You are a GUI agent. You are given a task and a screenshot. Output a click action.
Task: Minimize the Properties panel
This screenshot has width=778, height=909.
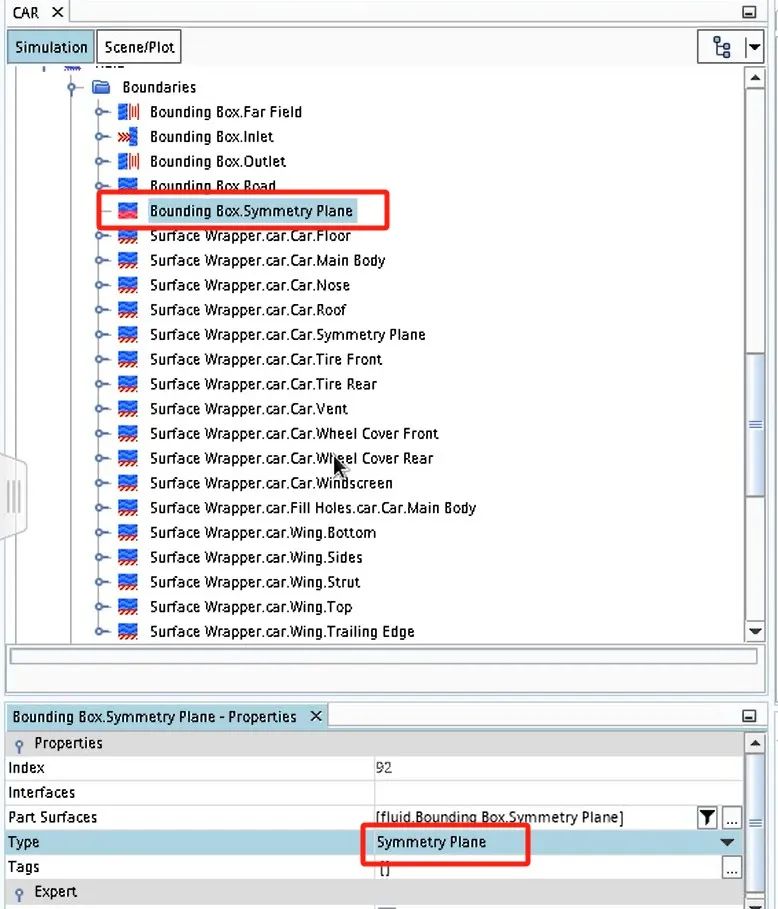[749, 716]
